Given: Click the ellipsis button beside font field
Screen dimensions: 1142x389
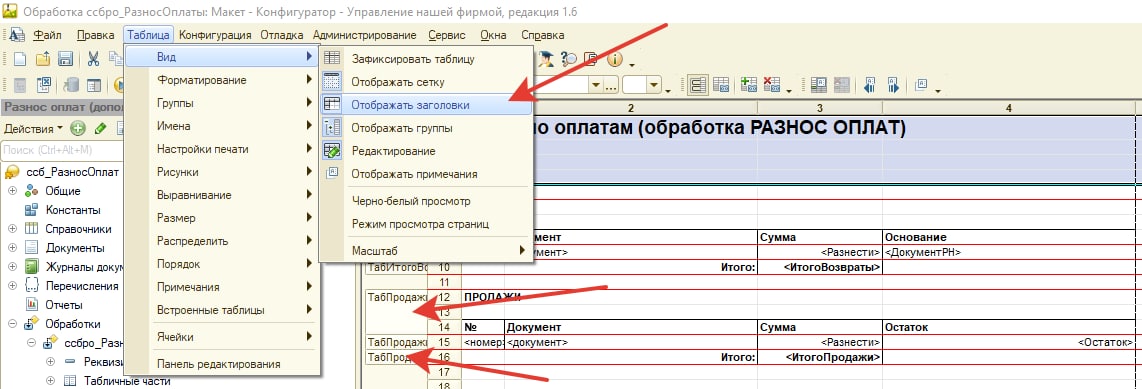Looking at the screenshot, I should 612,85.
